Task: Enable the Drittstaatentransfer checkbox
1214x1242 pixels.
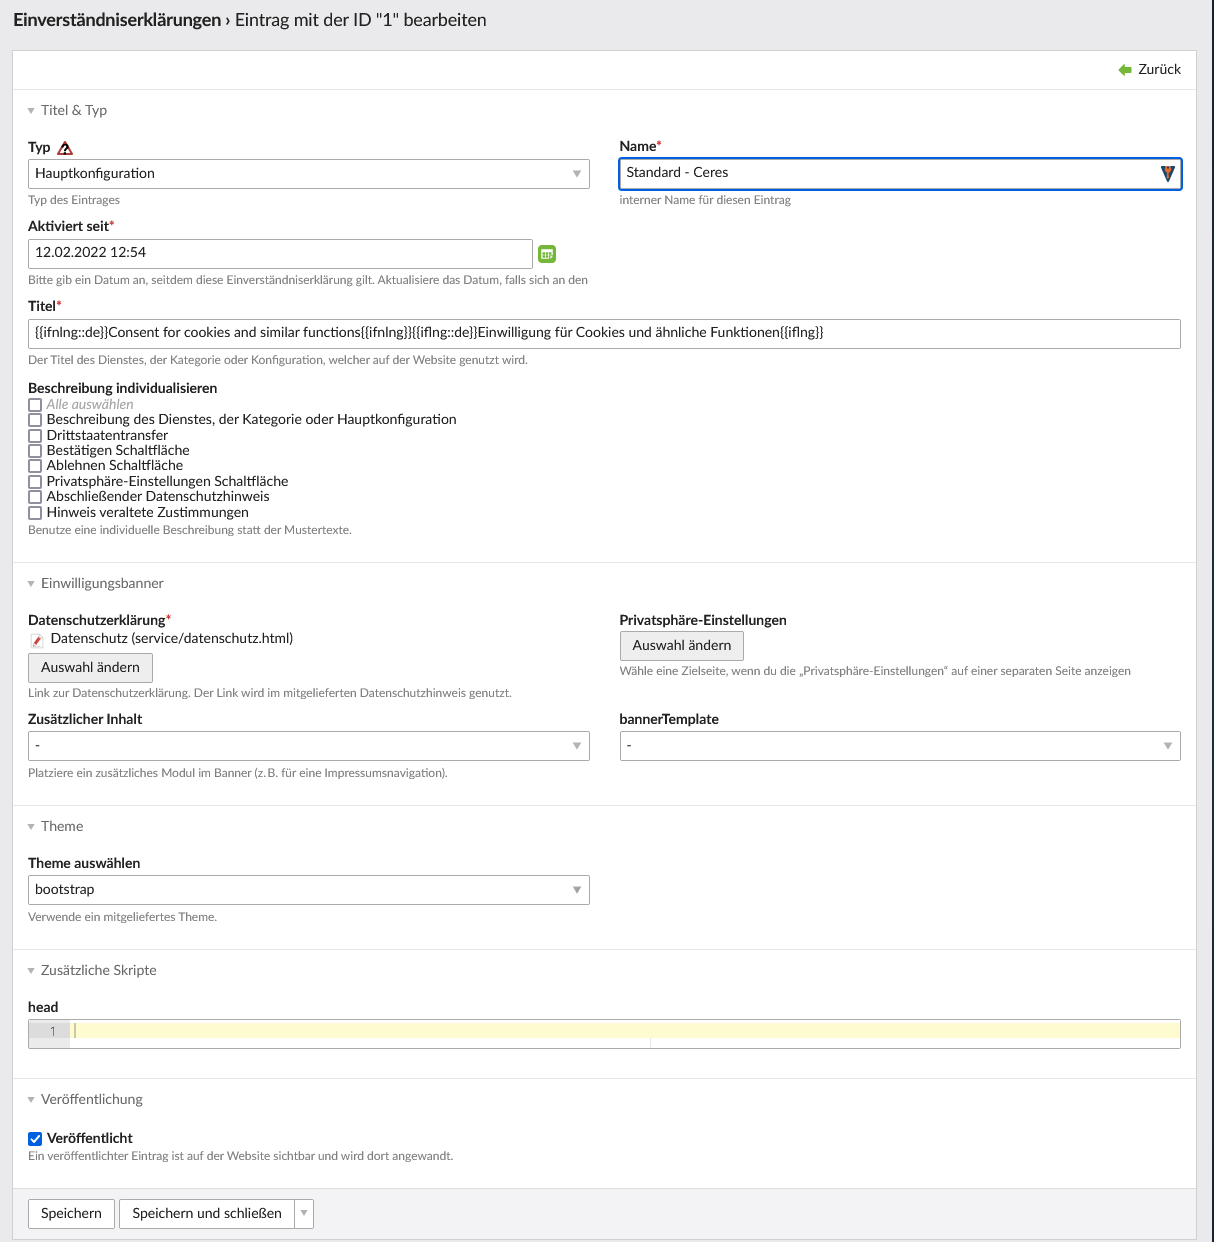Action: point(35,436)
